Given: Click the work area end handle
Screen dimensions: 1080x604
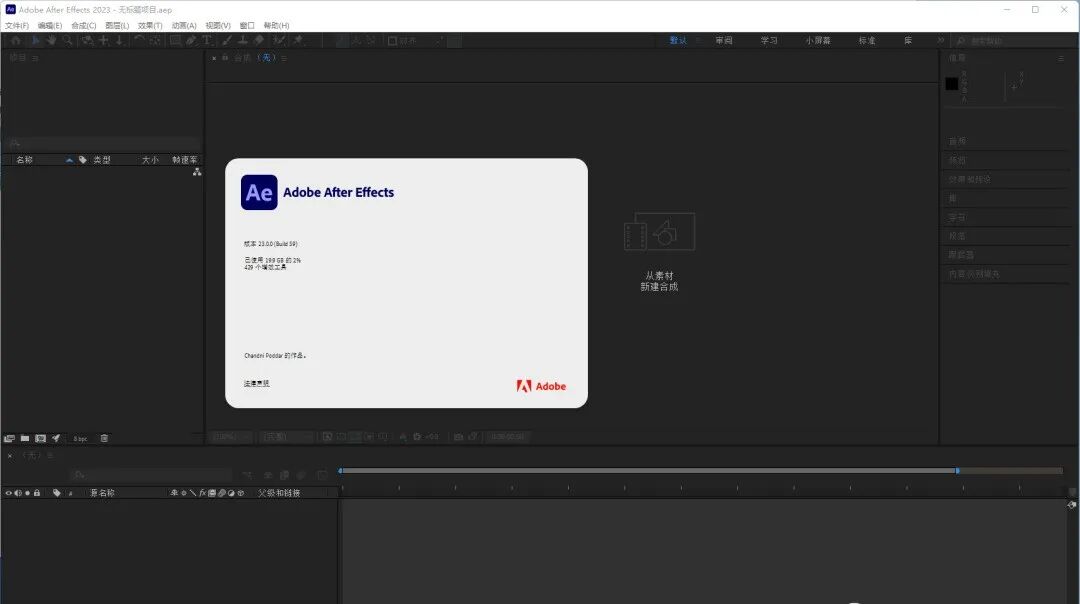Looking at the screenshot, I should click(x=957, y=471).
